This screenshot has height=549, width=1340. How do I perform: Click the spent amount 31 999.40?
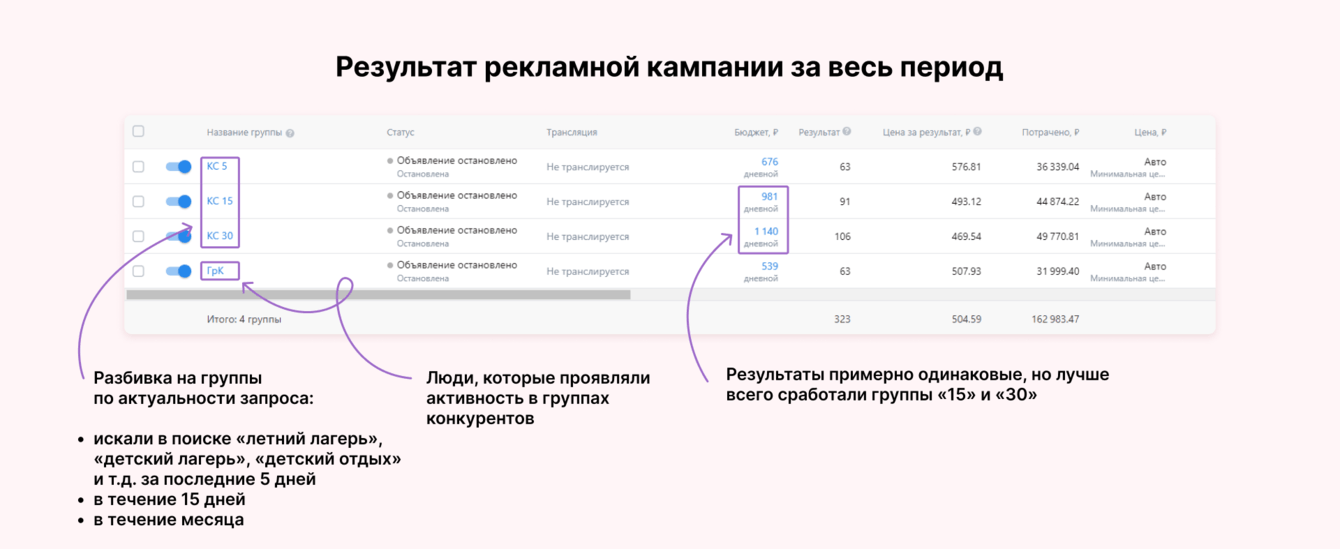(x=1058, y=271)
